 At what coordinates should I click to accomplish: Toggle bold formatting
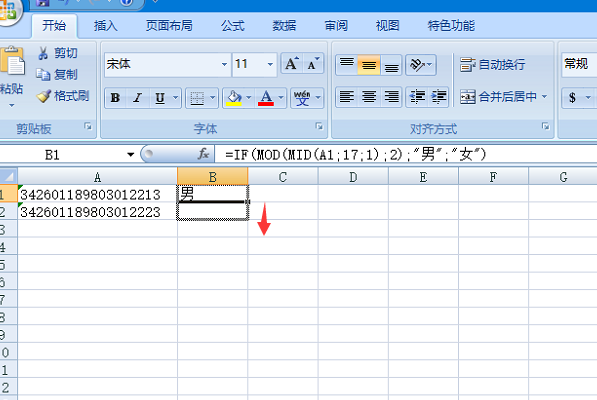pyautogui.click(x=115, y=98)
